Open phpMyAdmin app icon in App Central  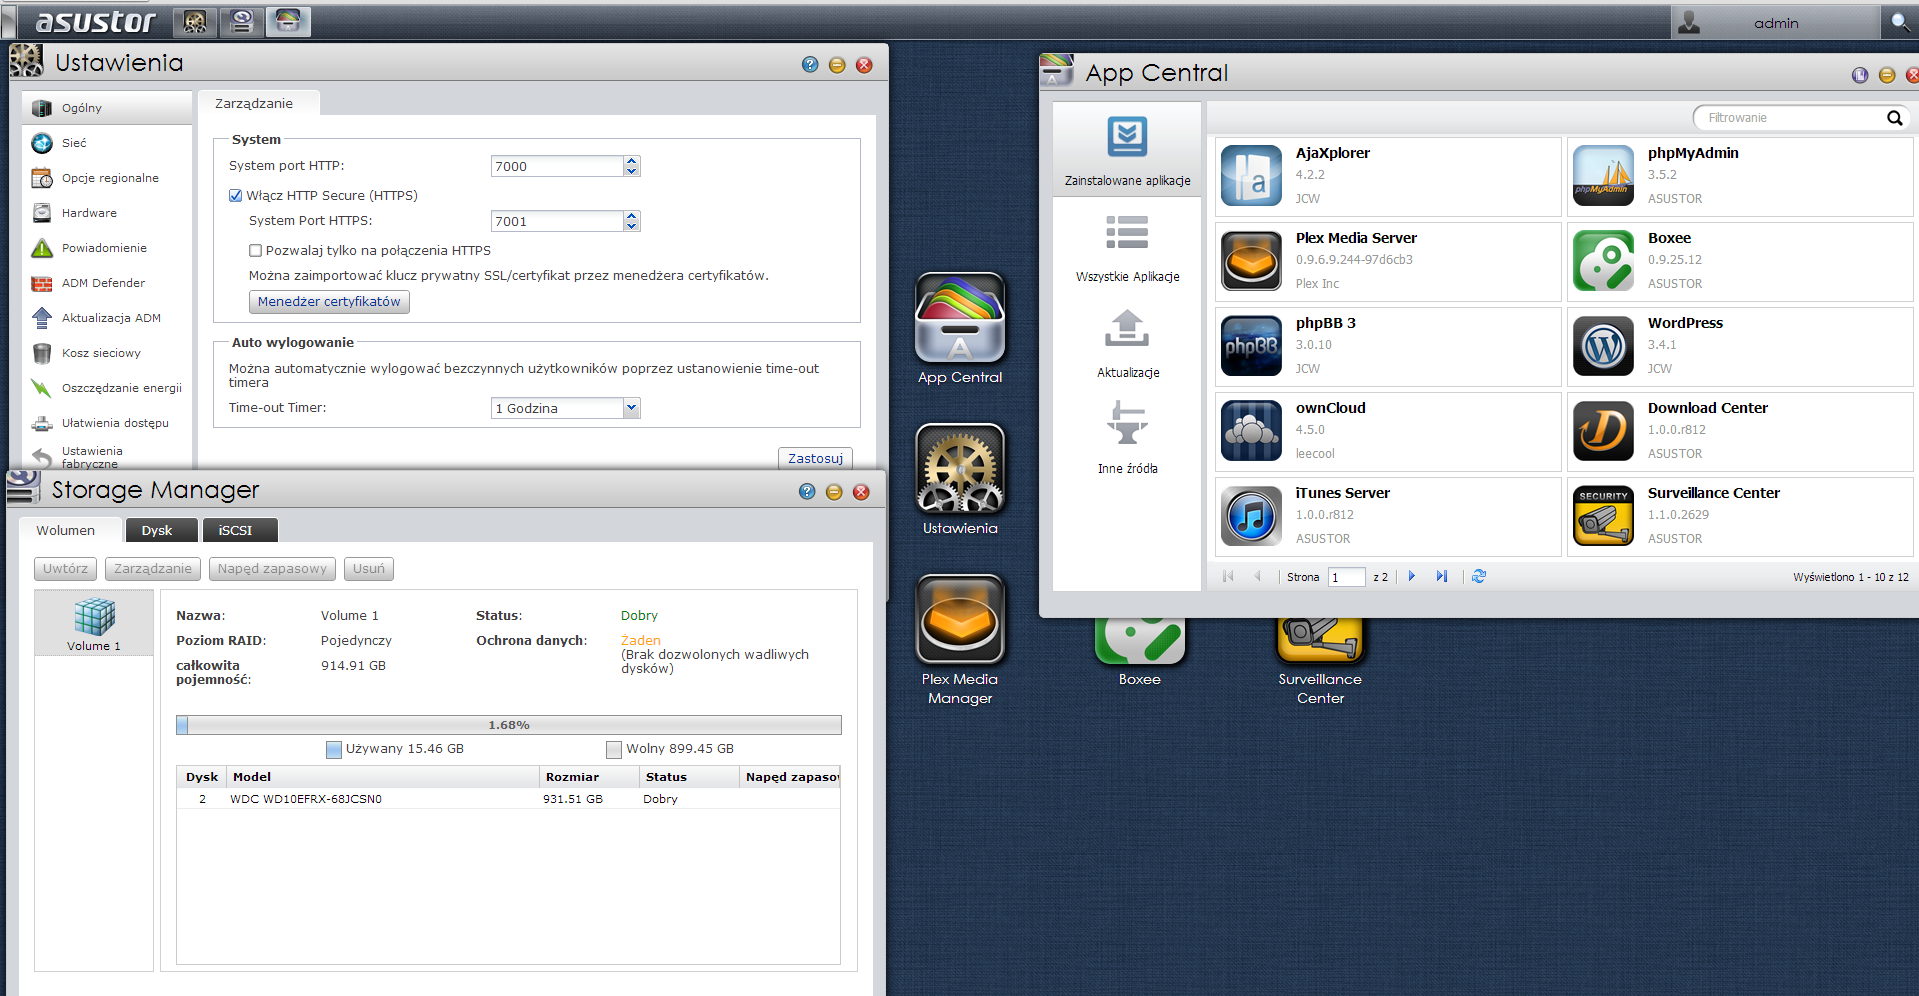tap(1603, 176)
